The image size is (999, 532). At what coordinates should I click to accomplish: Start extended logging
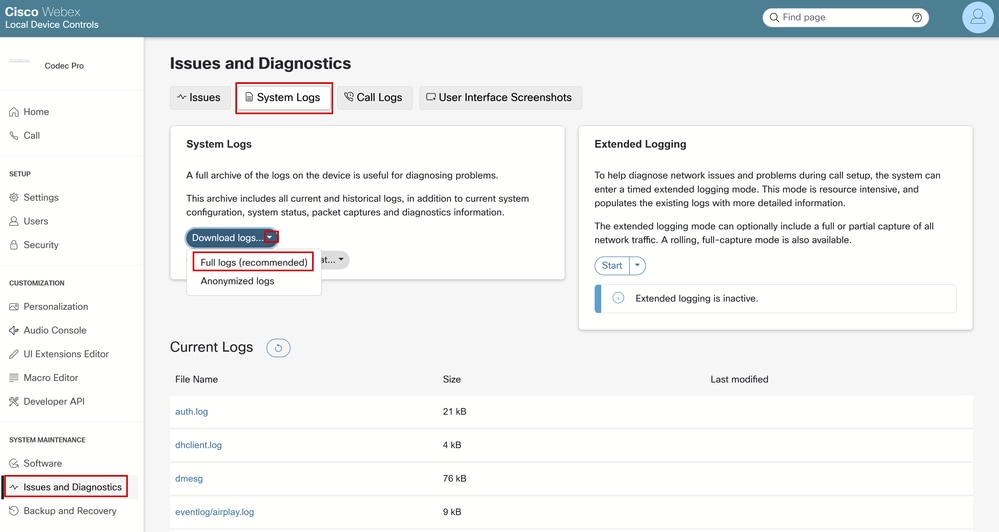612,265
